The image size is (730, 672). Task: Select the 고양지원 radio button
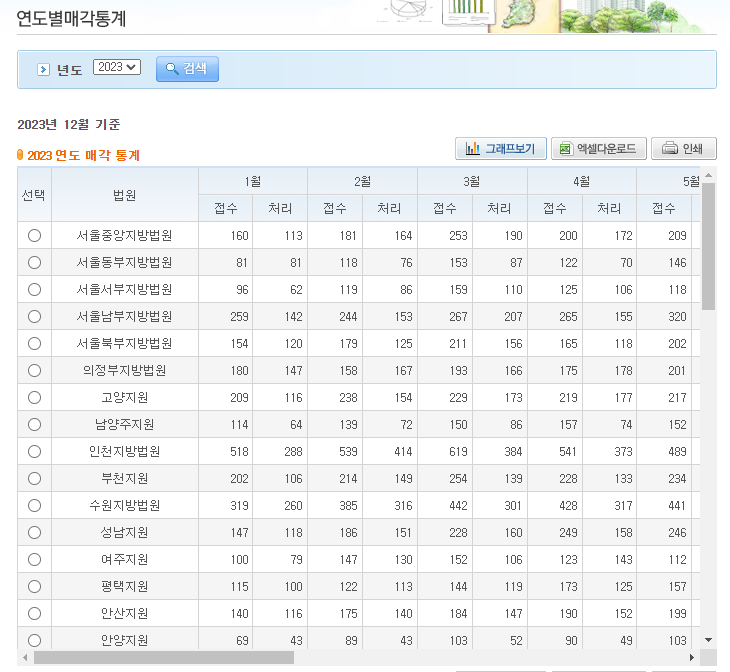34,398
